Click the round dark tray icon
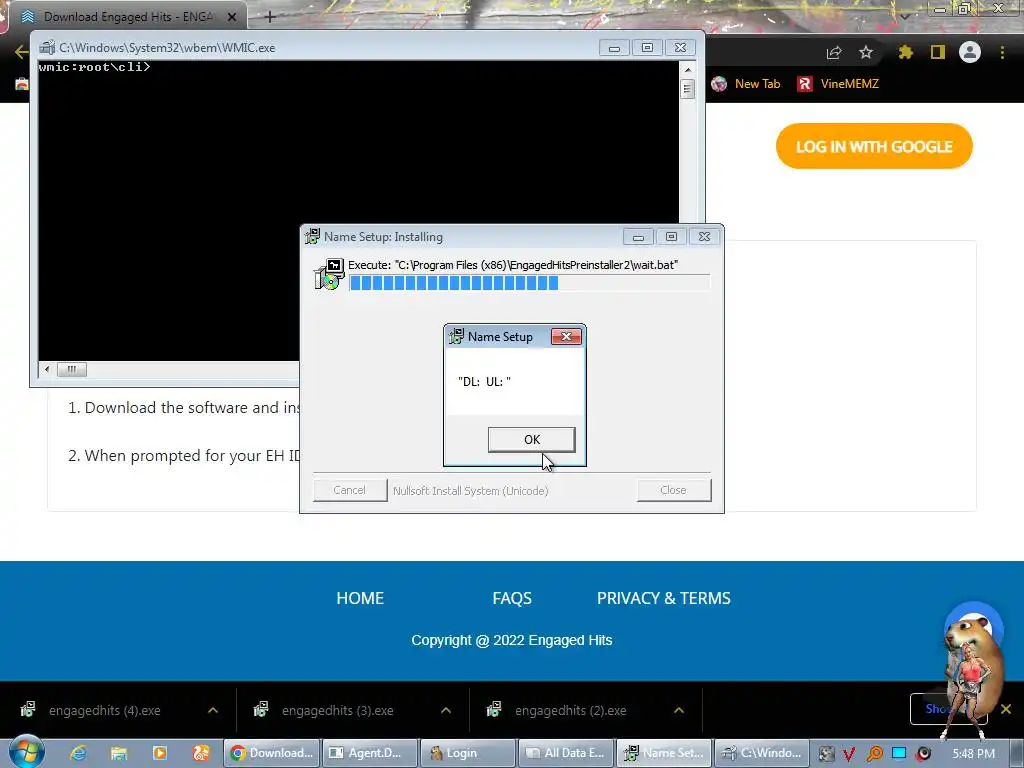 923,754
